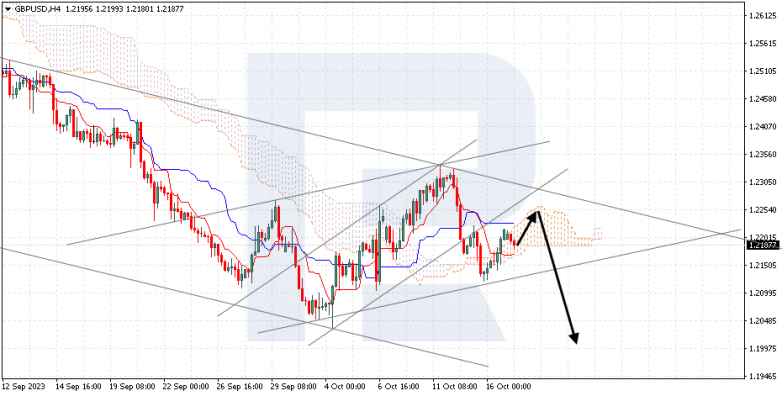Click the 11 Oct 08:00 time label
This screenshot has width=782, height=396.
click(x=454, y=387)
